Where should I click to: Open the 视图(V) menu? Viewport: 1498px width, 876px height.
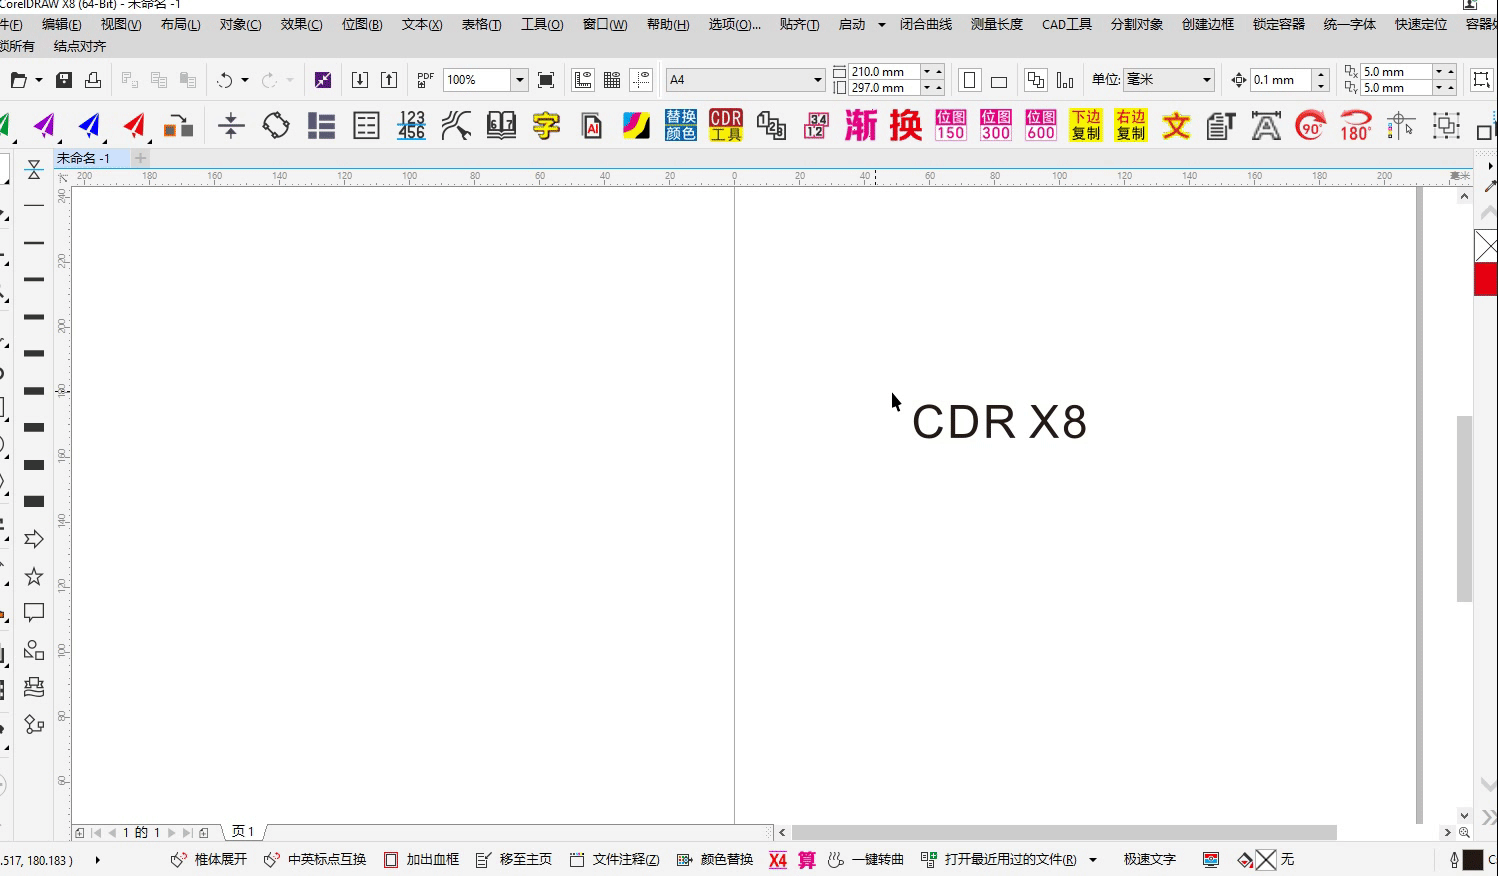121,25
